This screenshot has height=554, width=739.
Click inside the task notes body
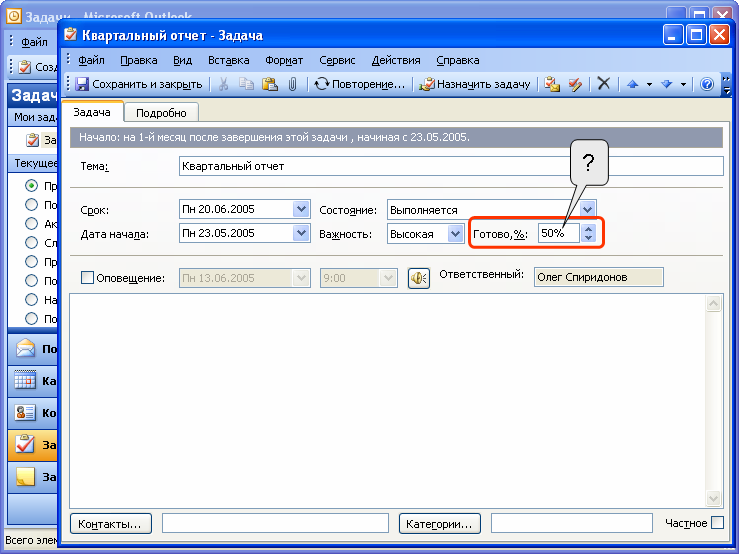tap(388, 401)
